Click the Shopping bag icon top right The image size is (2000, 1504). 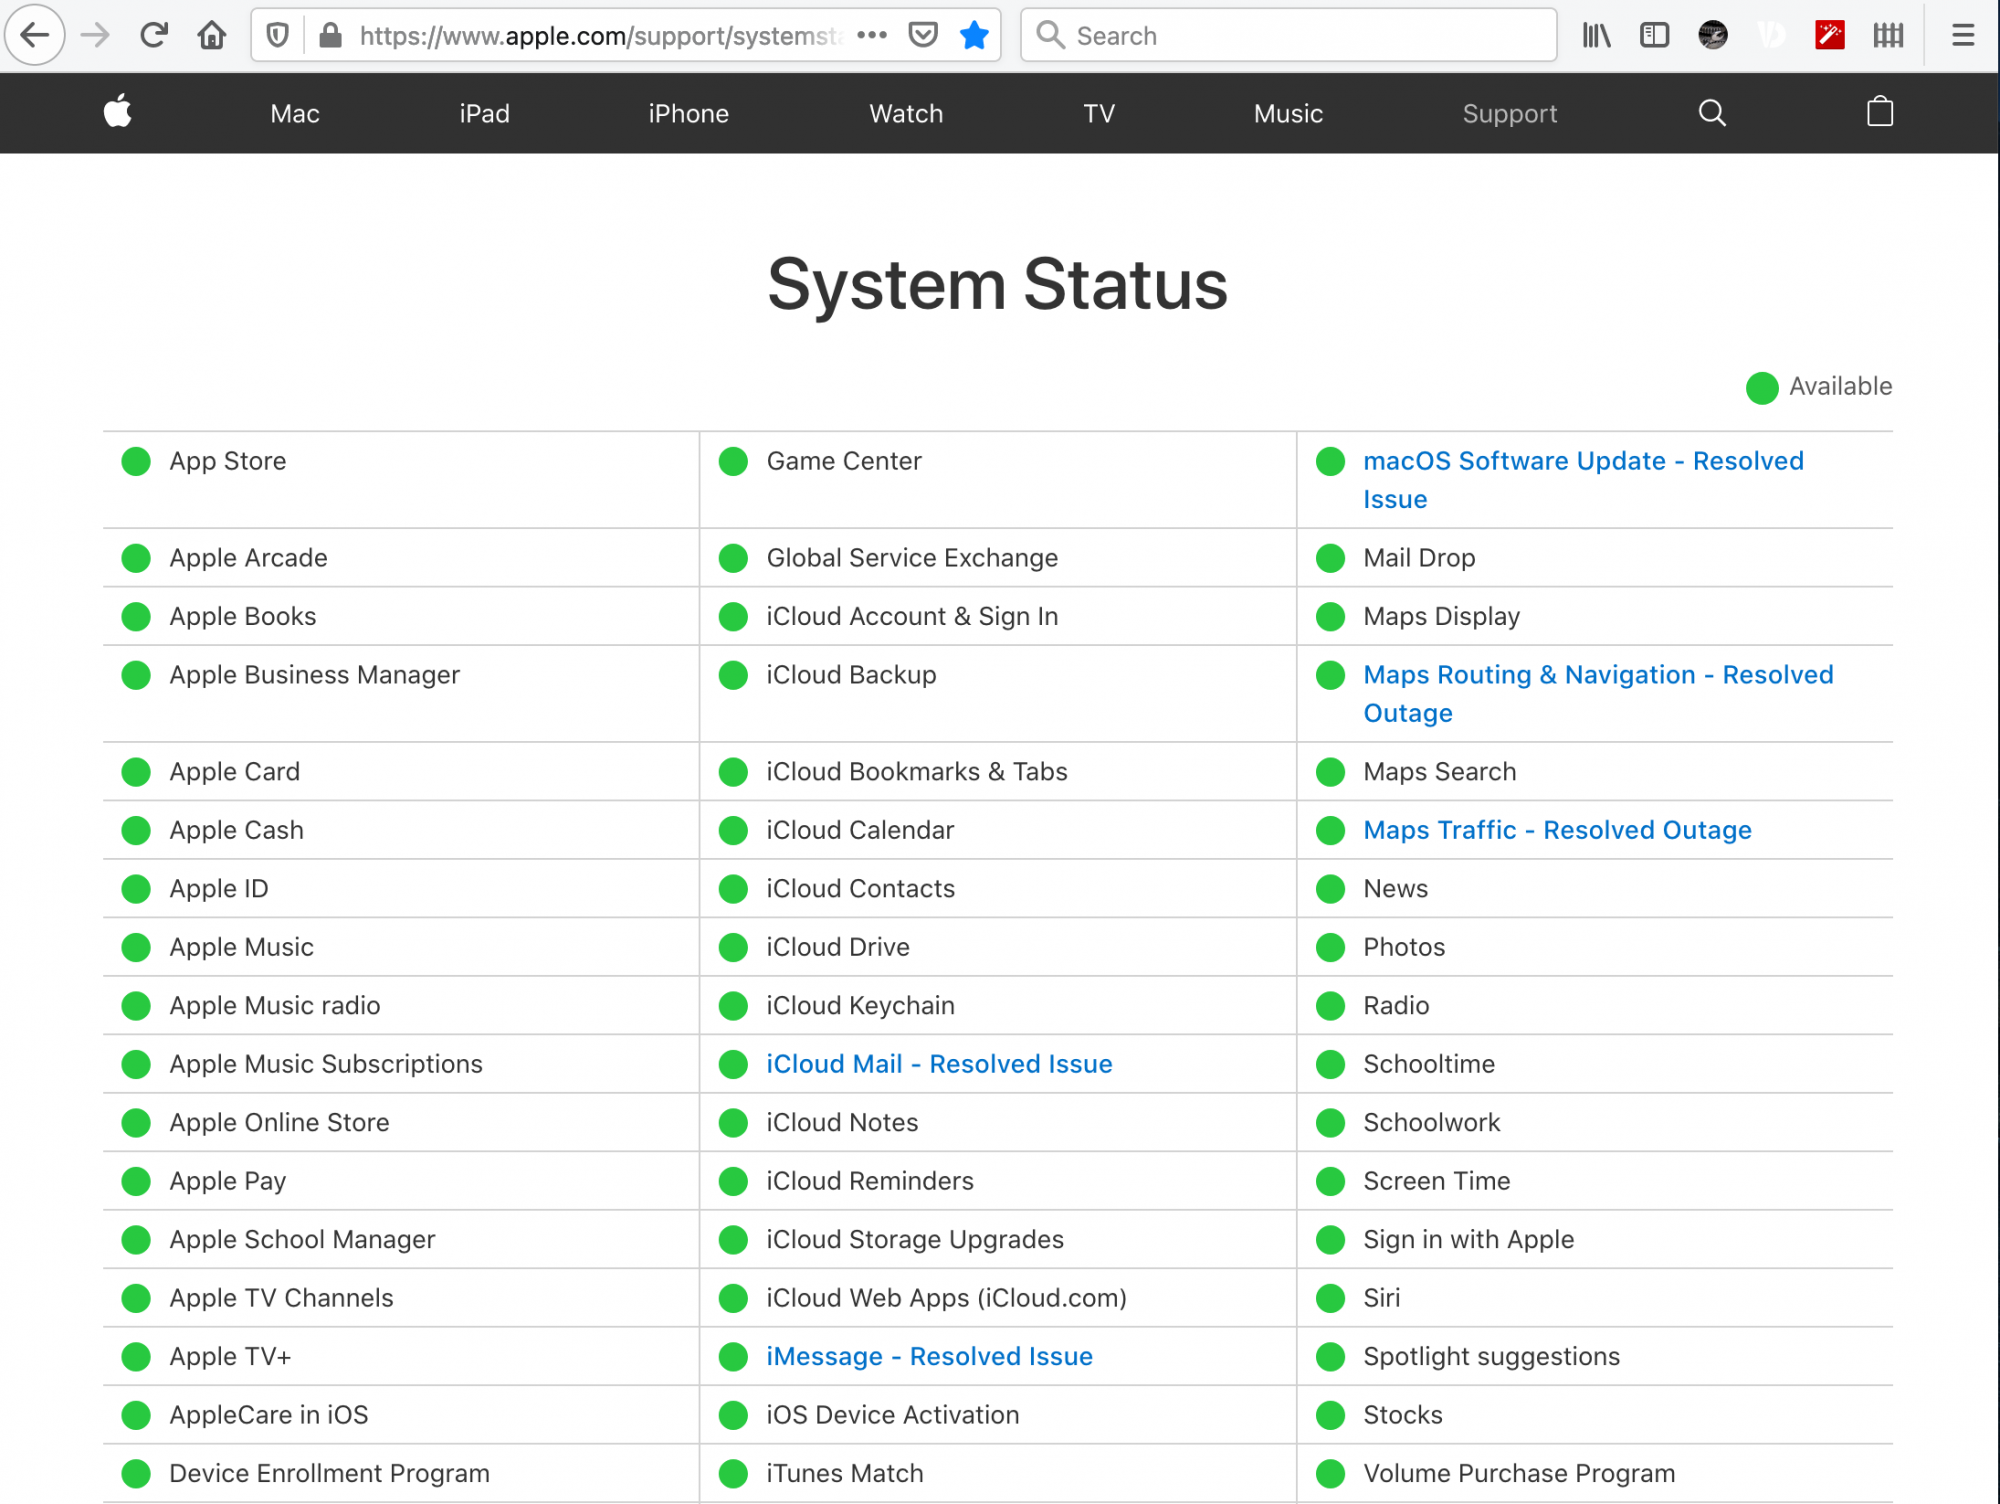[x=1878, y=112]
